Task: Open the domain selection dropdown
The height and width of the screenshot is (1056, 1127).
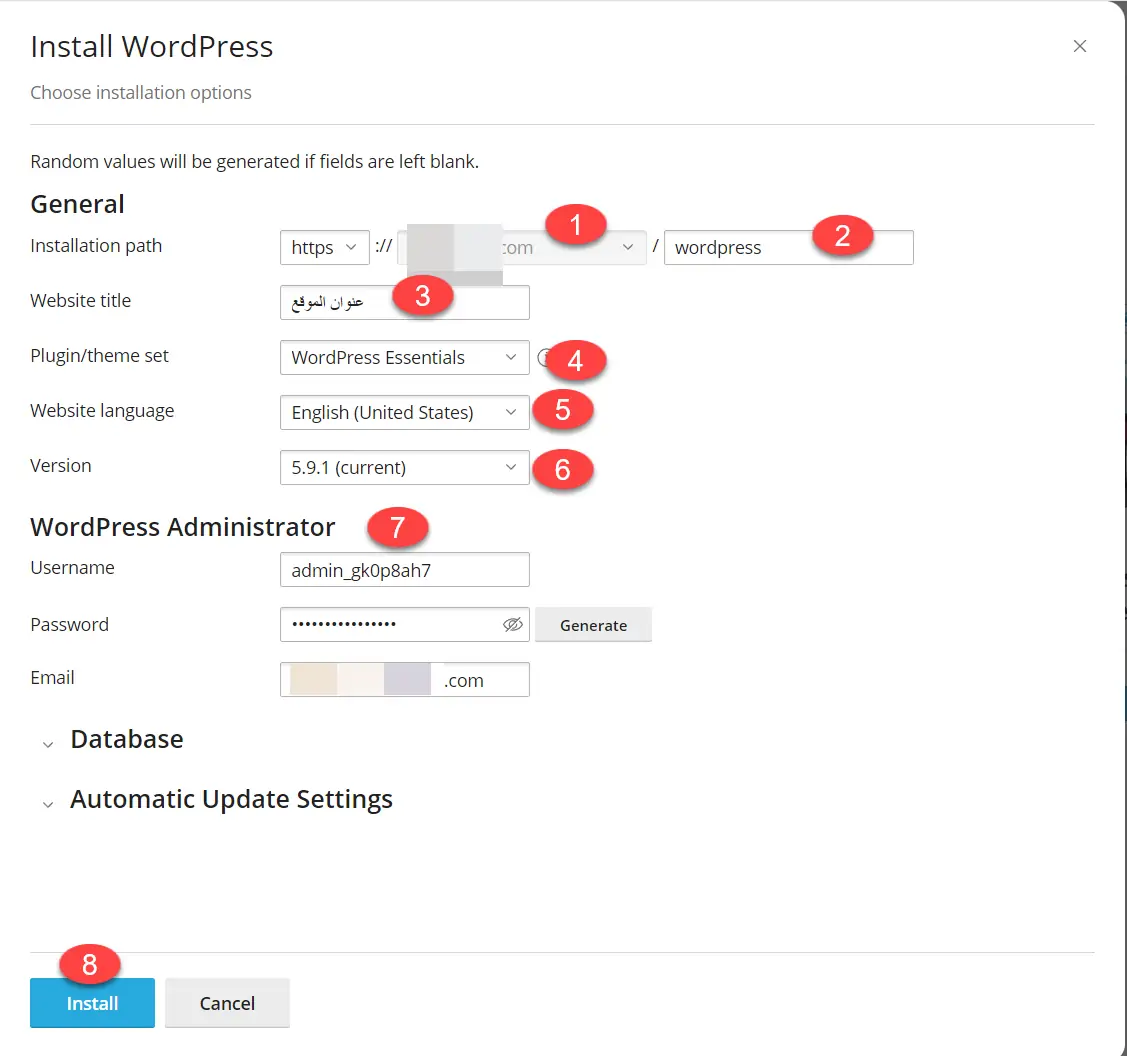Action: 522,247
